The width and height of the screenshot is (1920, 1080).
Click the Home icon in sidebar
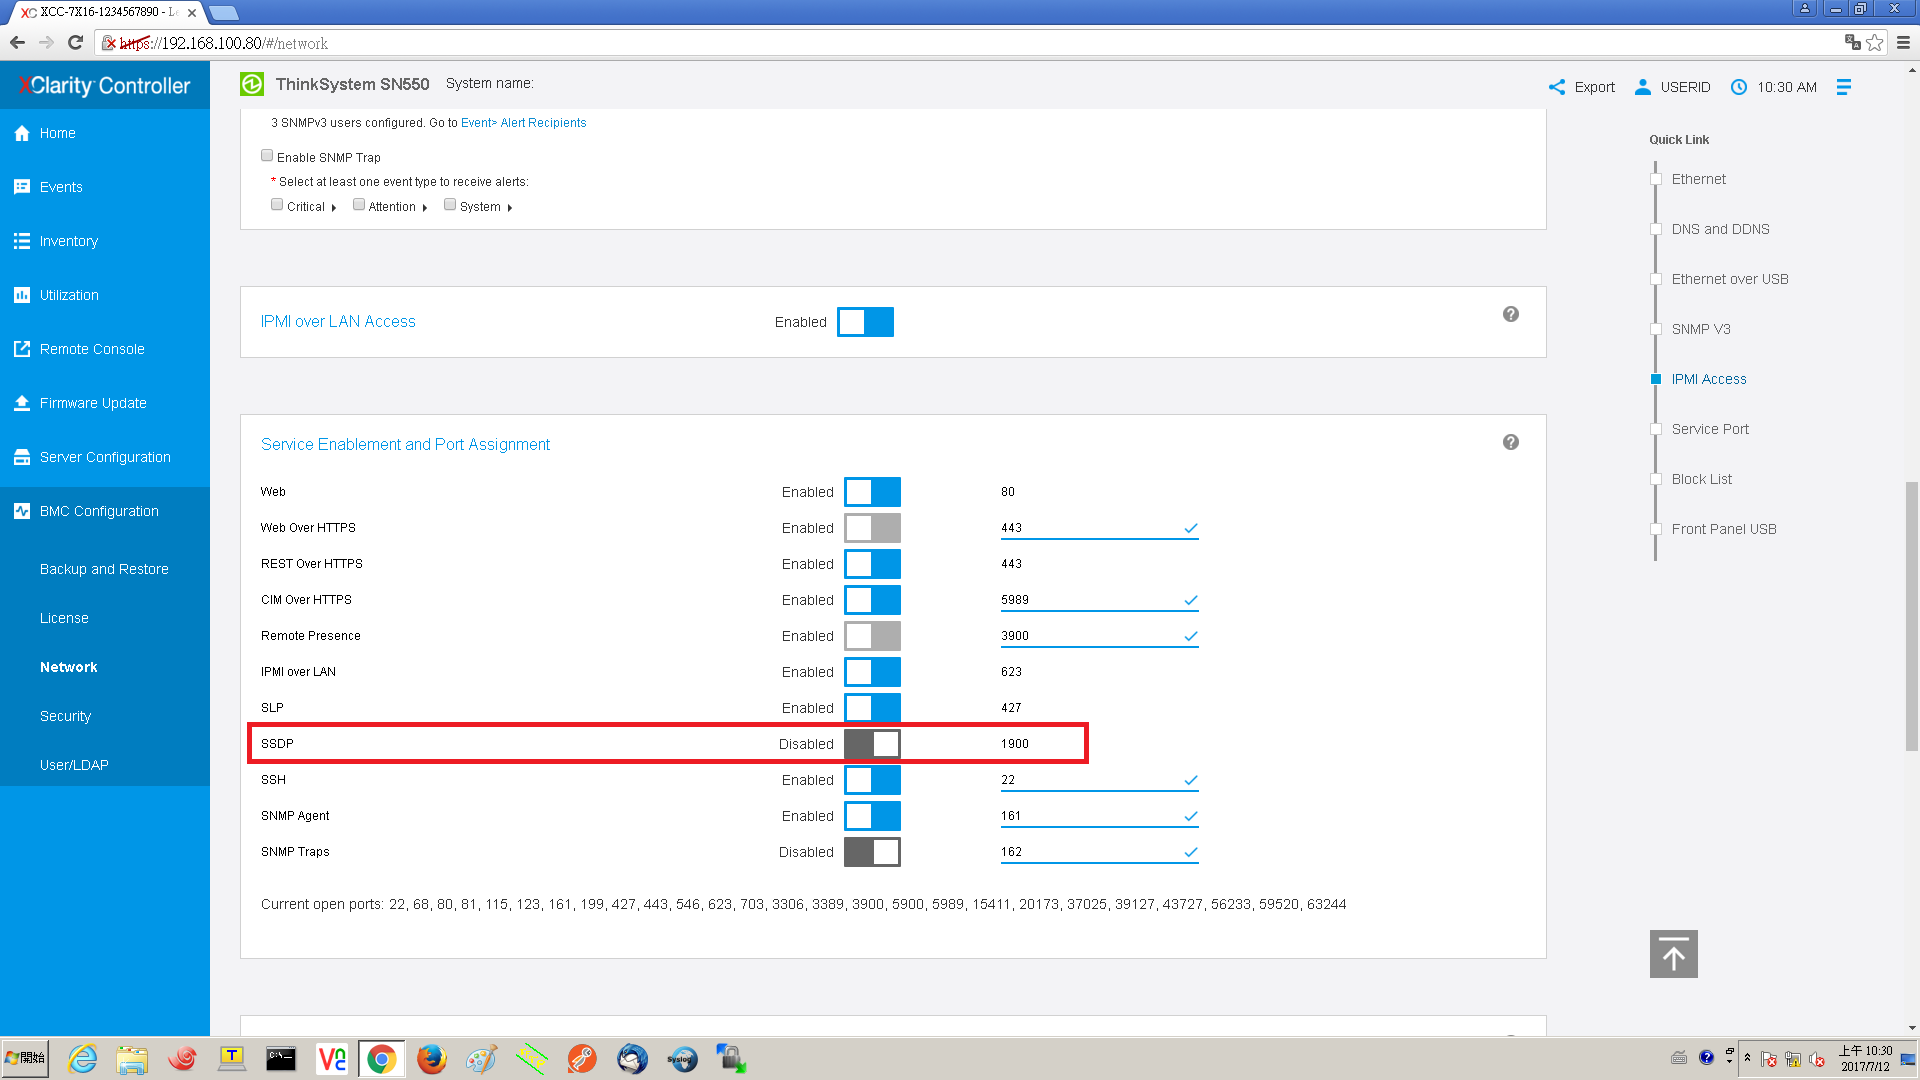coord(22,133)
